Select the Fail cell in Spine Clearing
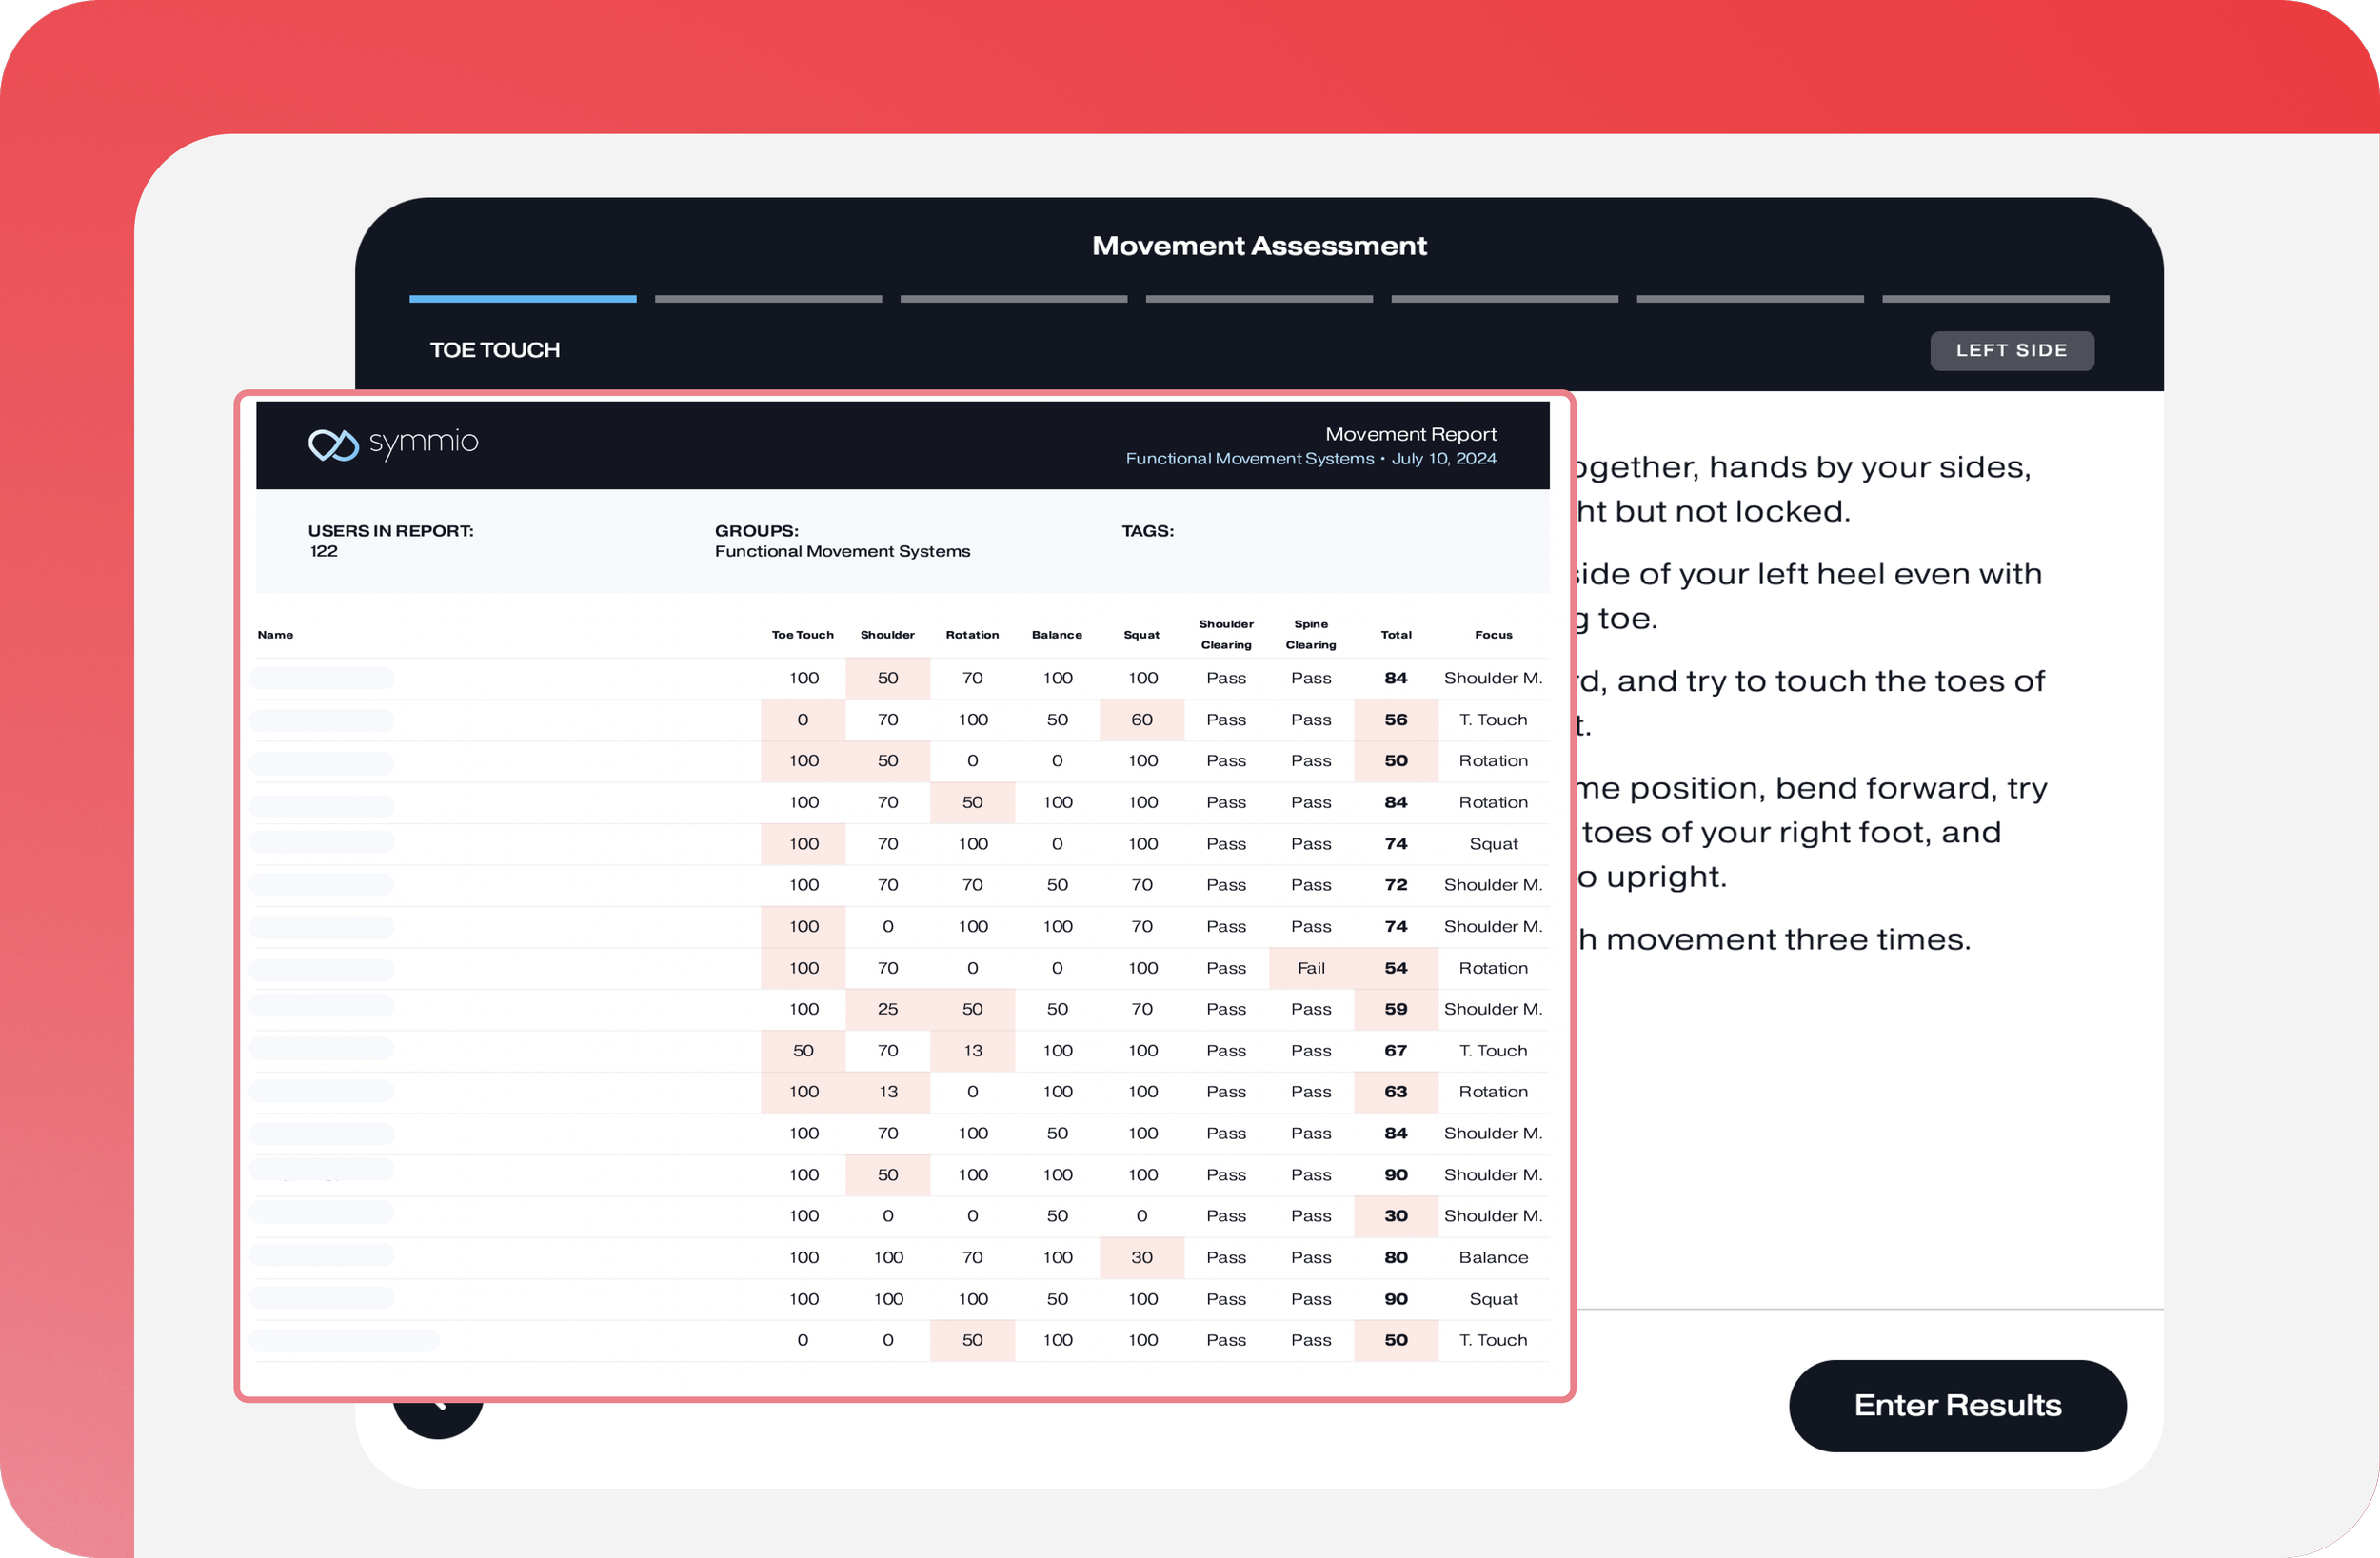2380x1558 pixels. tap(1310, 968)
